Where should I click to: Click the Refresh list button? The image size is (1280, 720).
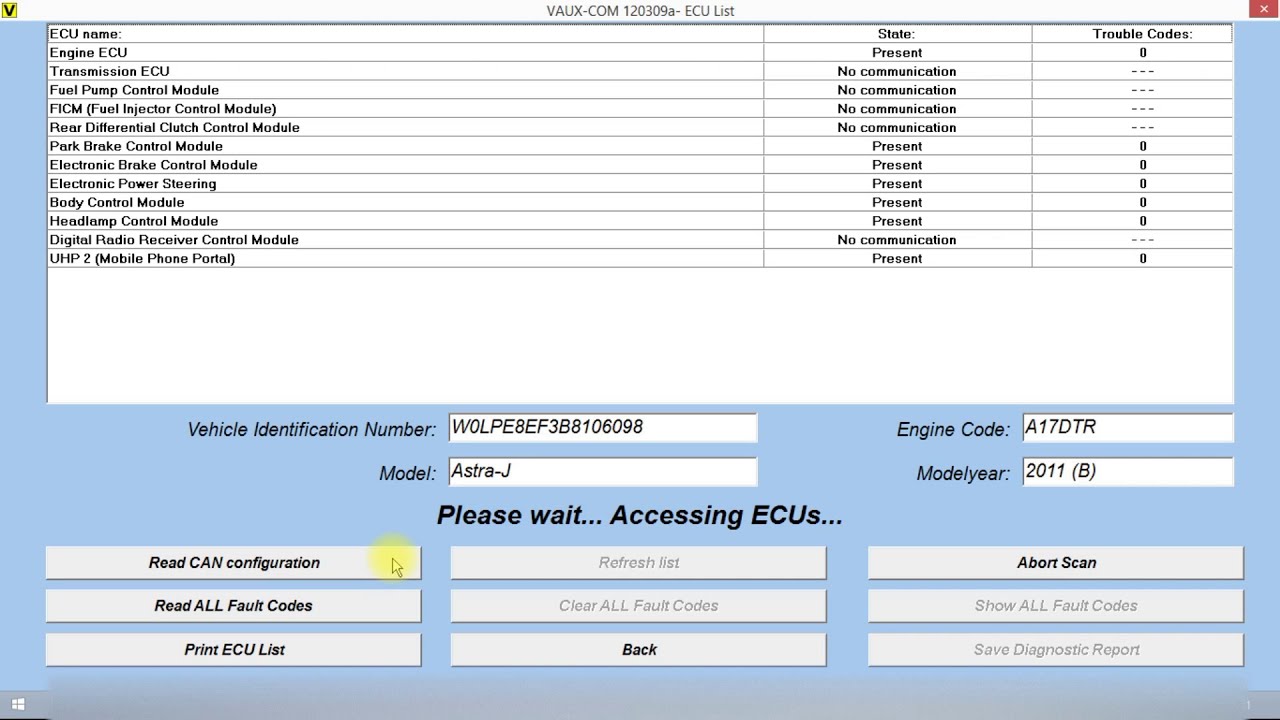[639, 563]
